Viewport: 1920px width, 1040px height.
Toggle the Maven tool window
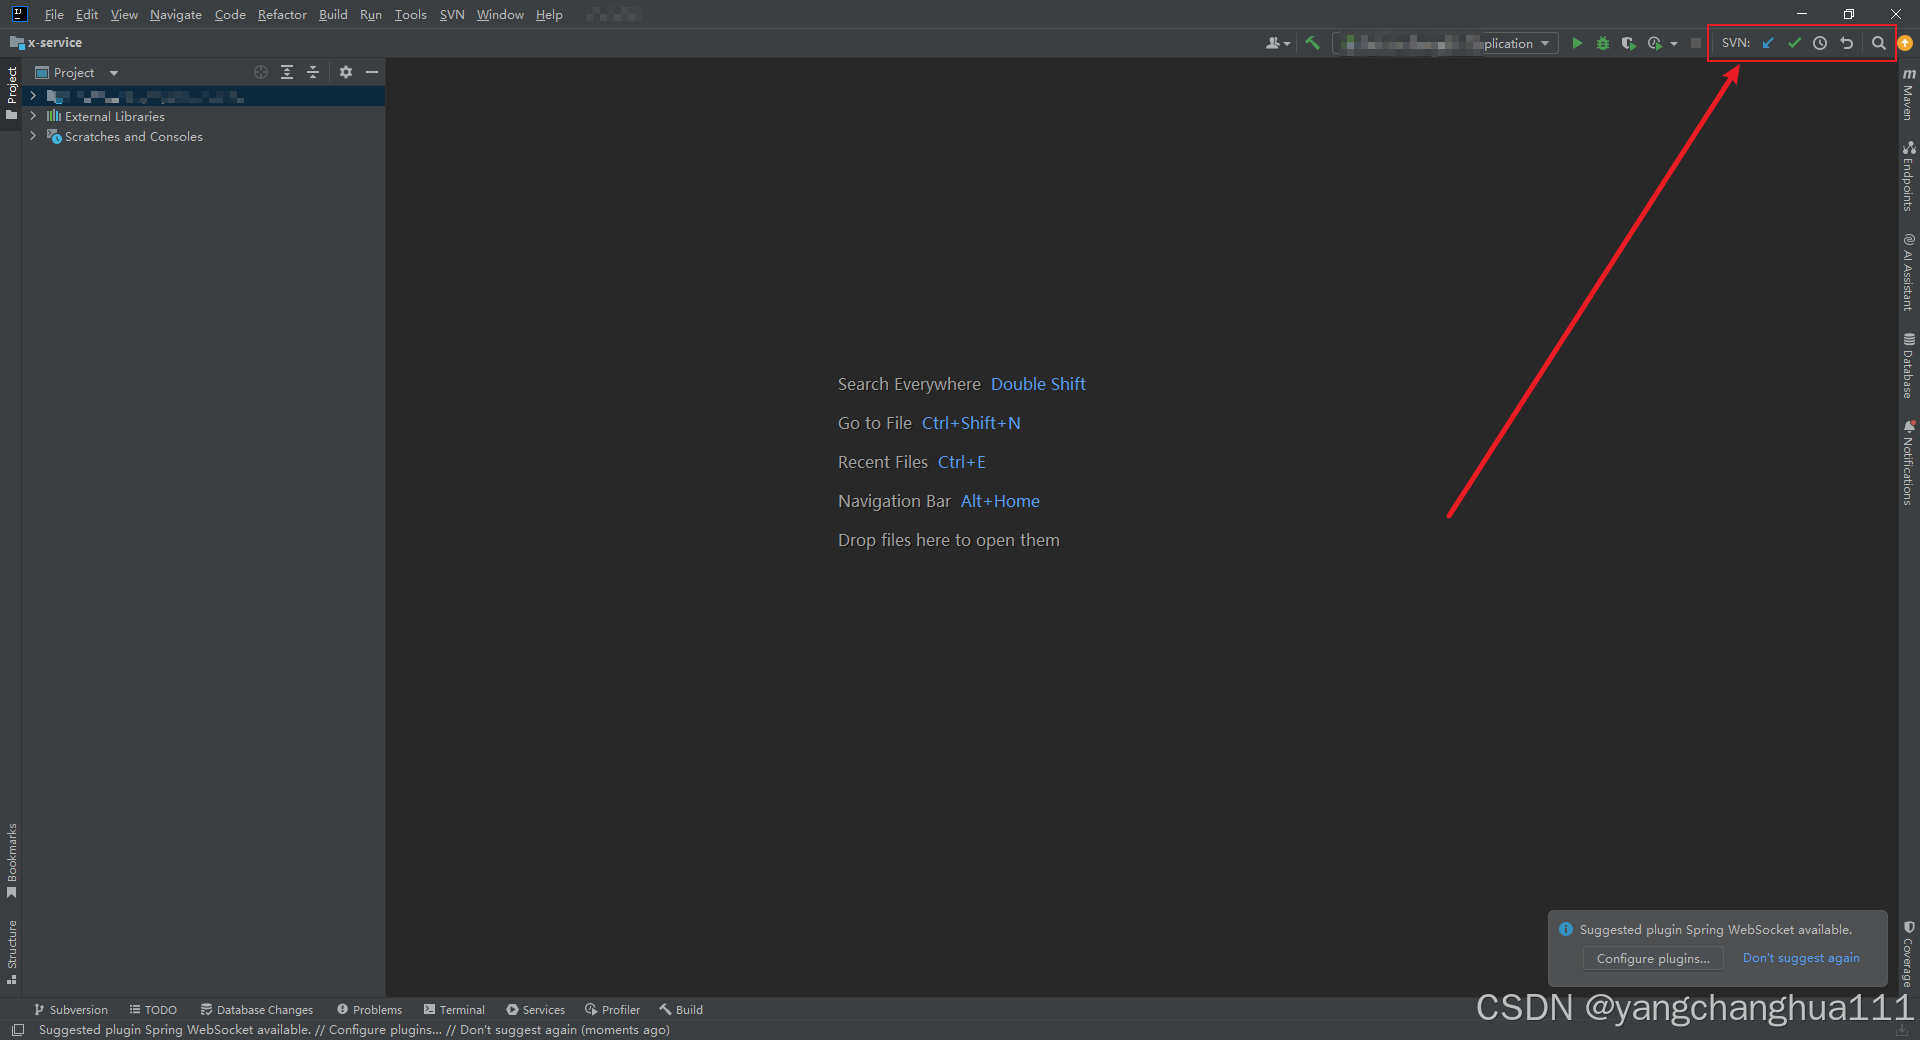click(x=1909, y=95)
